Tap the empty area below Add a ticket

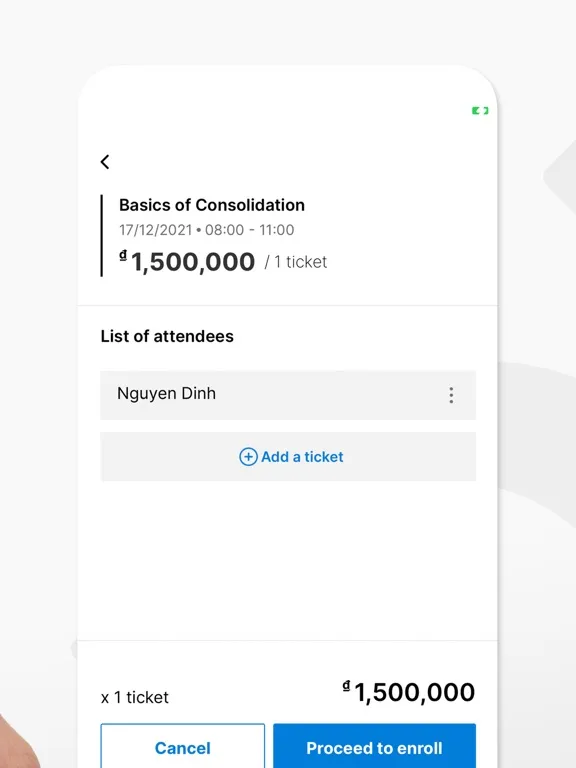click(x=288, y=560)
